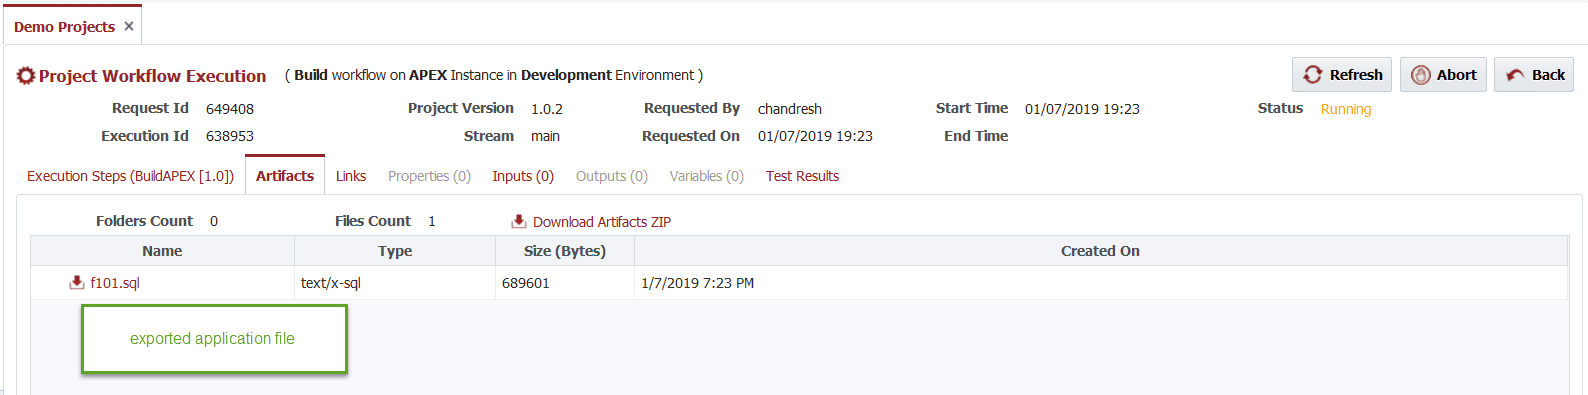Click the Refresh button
This screenshot has height=395, width=1588.
tap(1343, 75)
